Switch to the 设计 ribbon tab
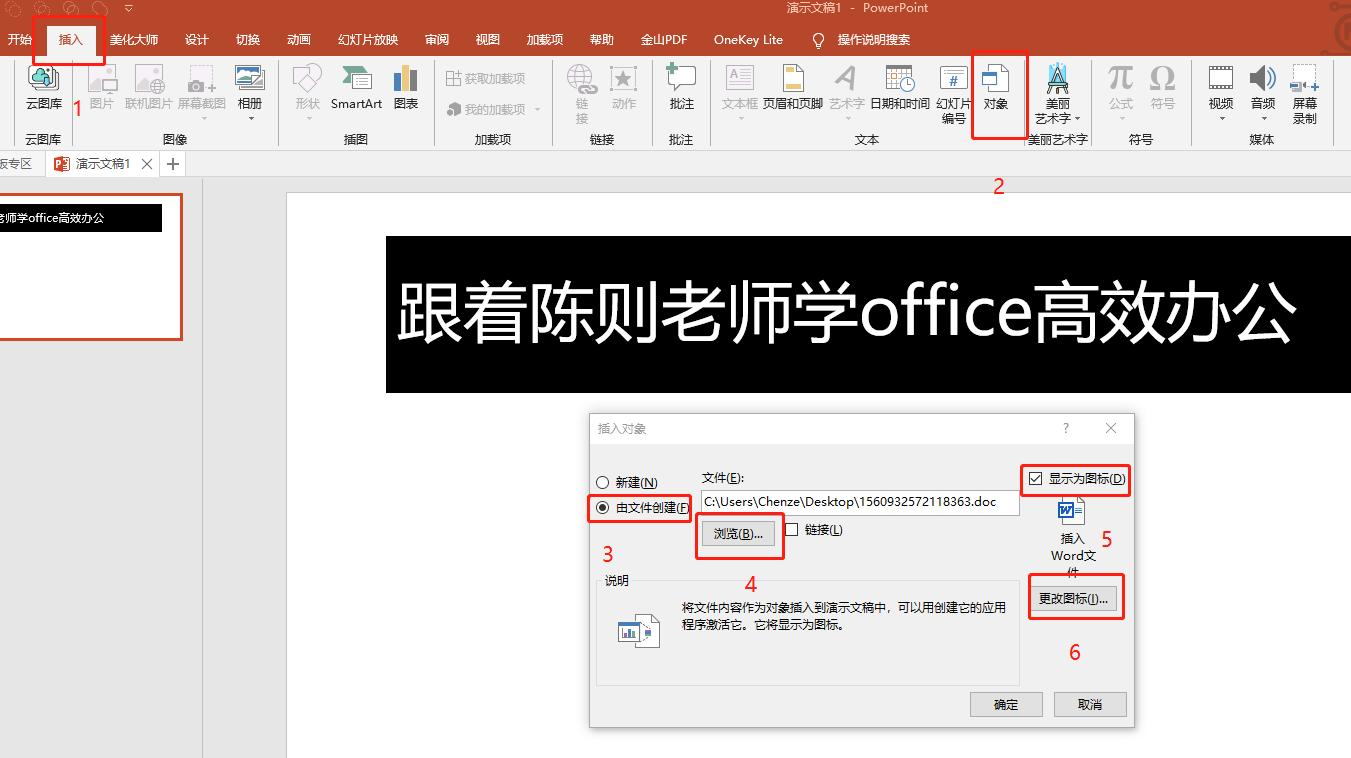Screen dimensions: 1351x758 tap(196, 40)
